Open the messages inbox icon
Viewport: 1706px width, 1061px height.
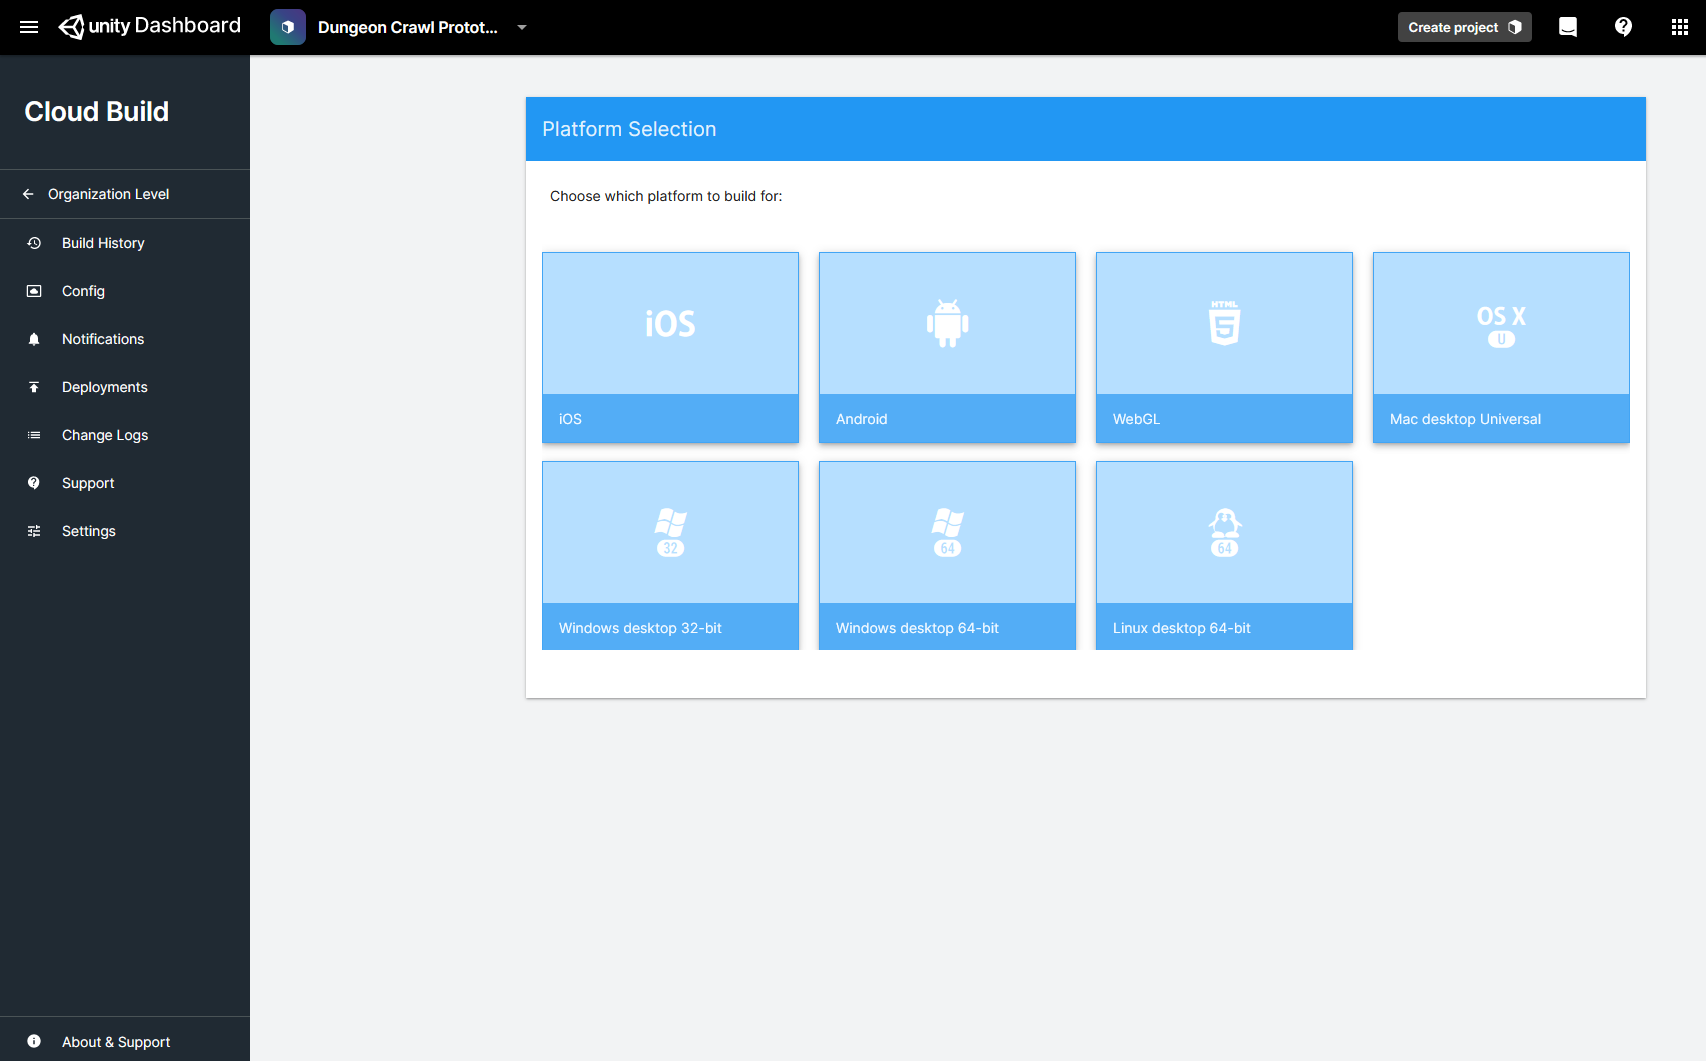pyautogui.click(x=1568, y=27)
